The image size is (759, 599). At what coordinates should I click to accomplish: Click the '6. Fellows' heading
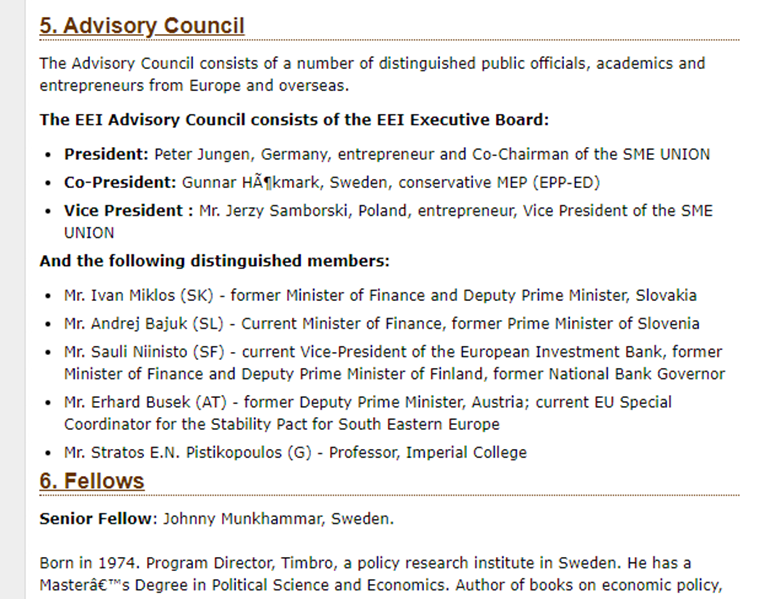92,481
